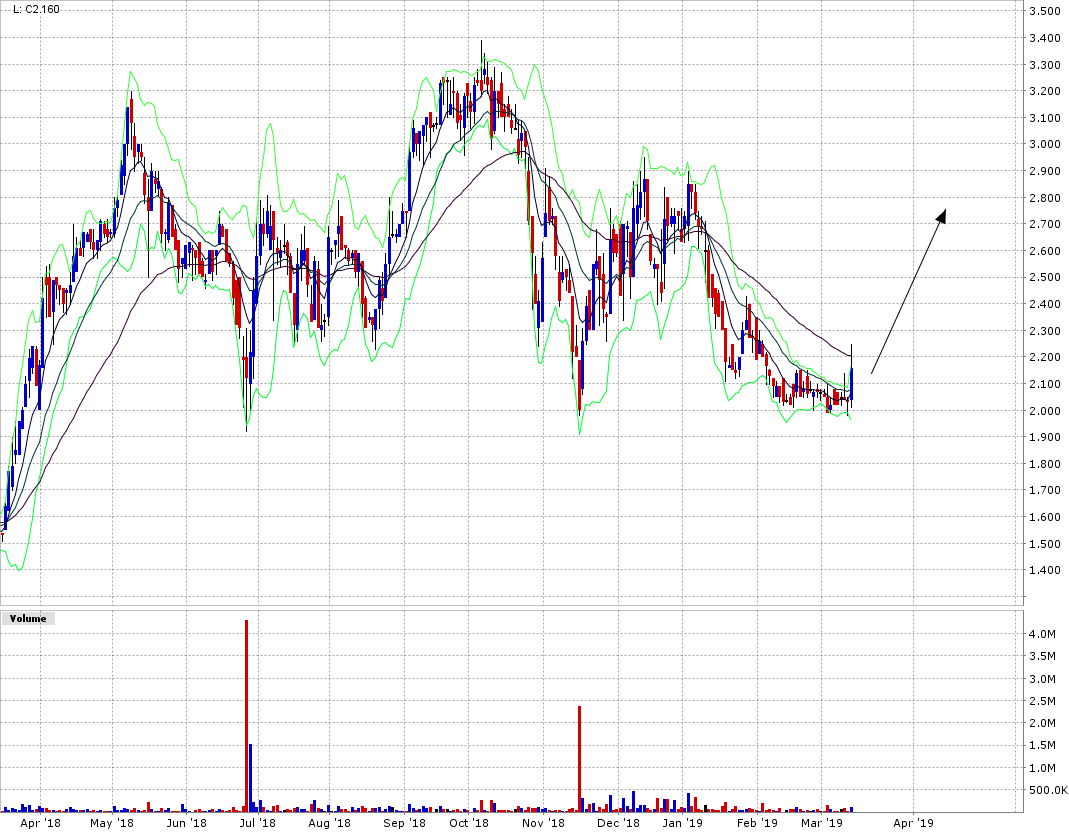Click the 500.0K volume axis label
This screenshot has height=837, width=1069.
[1049, 791]
